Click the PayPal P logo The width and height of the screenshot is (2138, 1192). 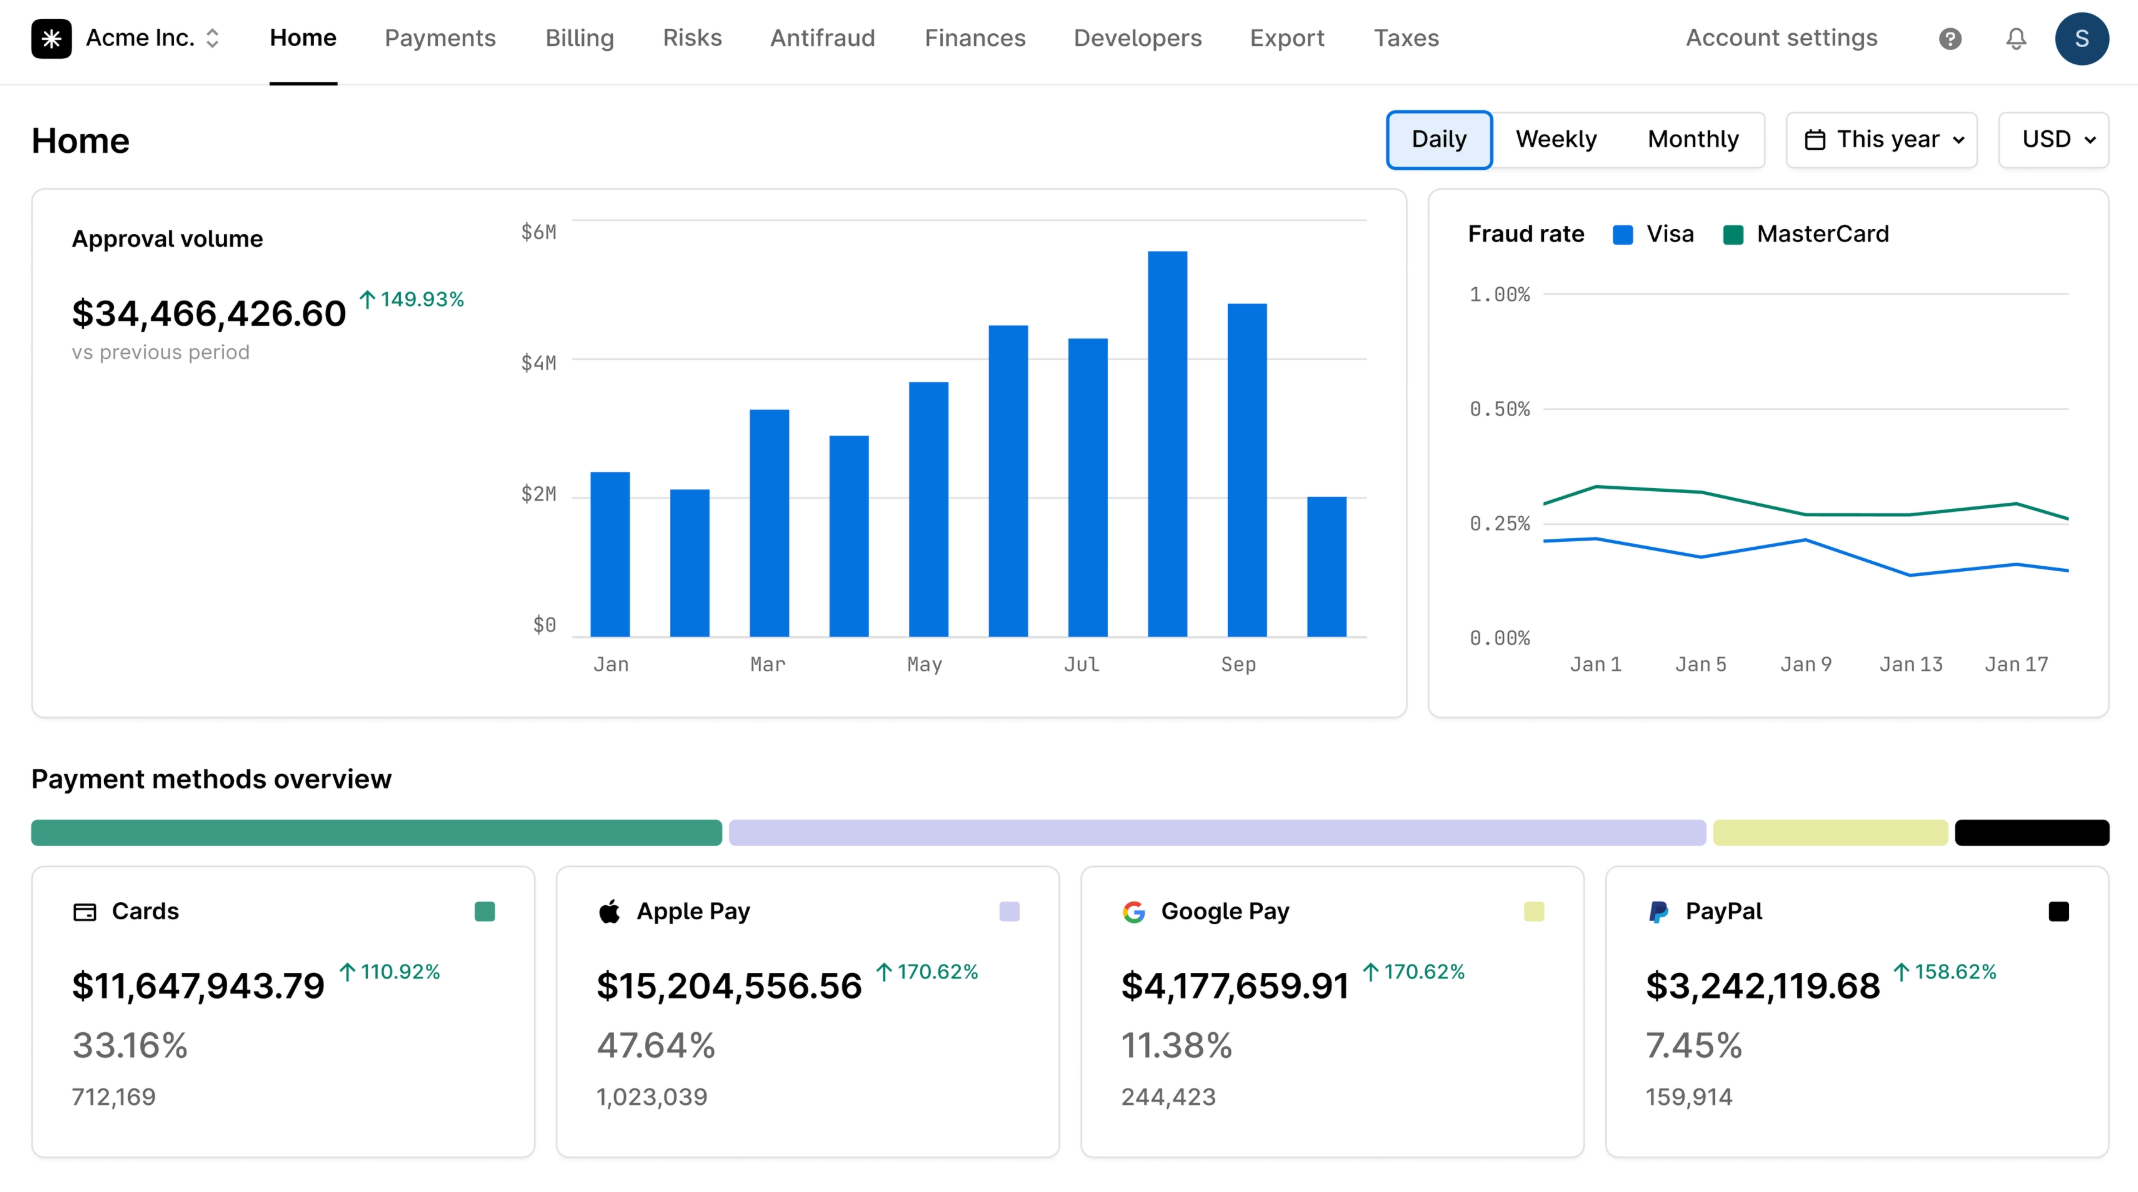click(1658, 912)
